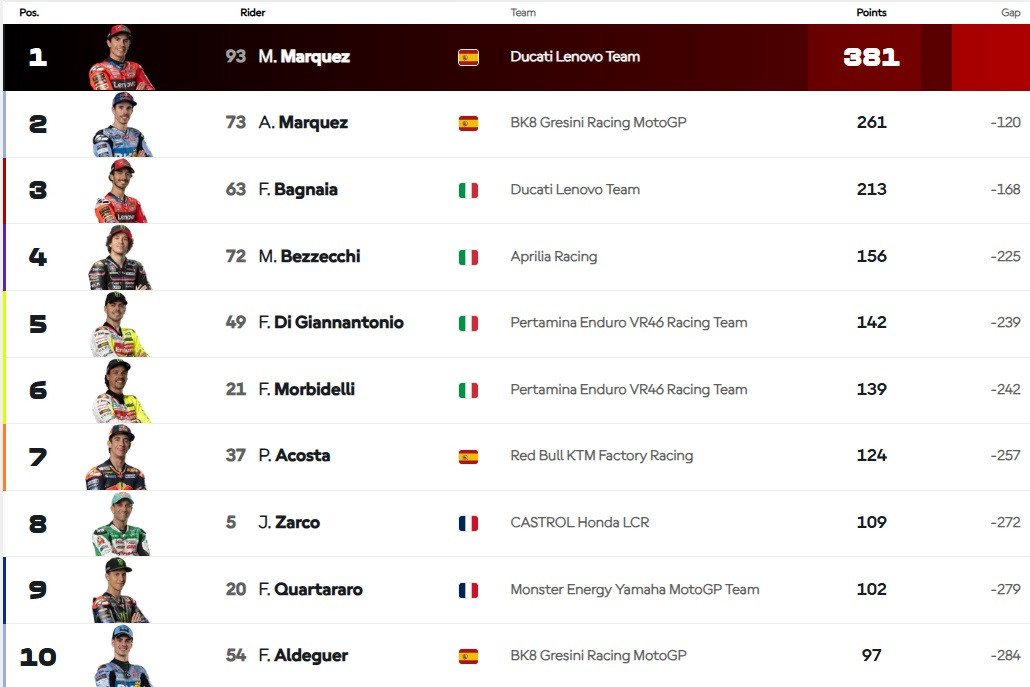Open Red Bull KTM Factory Racing team
This screenshot has height=687, width=1030.
(601, 456)
